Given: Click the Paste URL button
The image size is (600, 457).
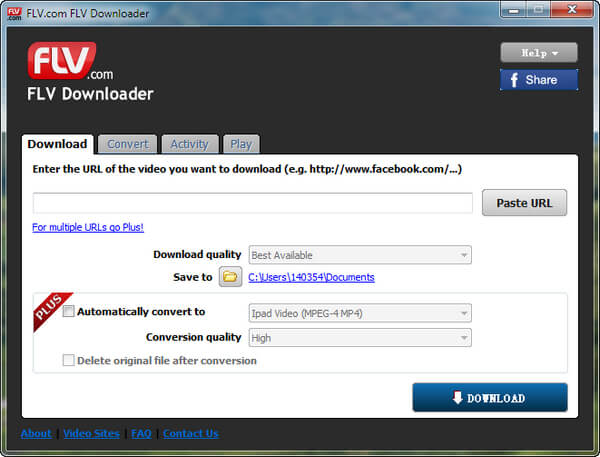Looking at the screenshot, I should [524, 202].
